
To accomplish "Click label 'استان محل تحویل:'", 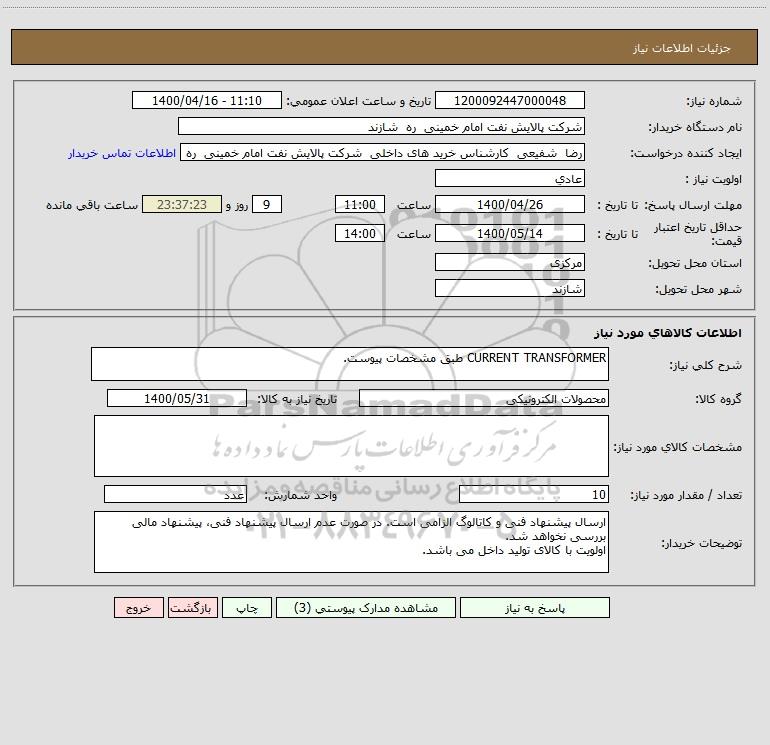I will (695, 263).
